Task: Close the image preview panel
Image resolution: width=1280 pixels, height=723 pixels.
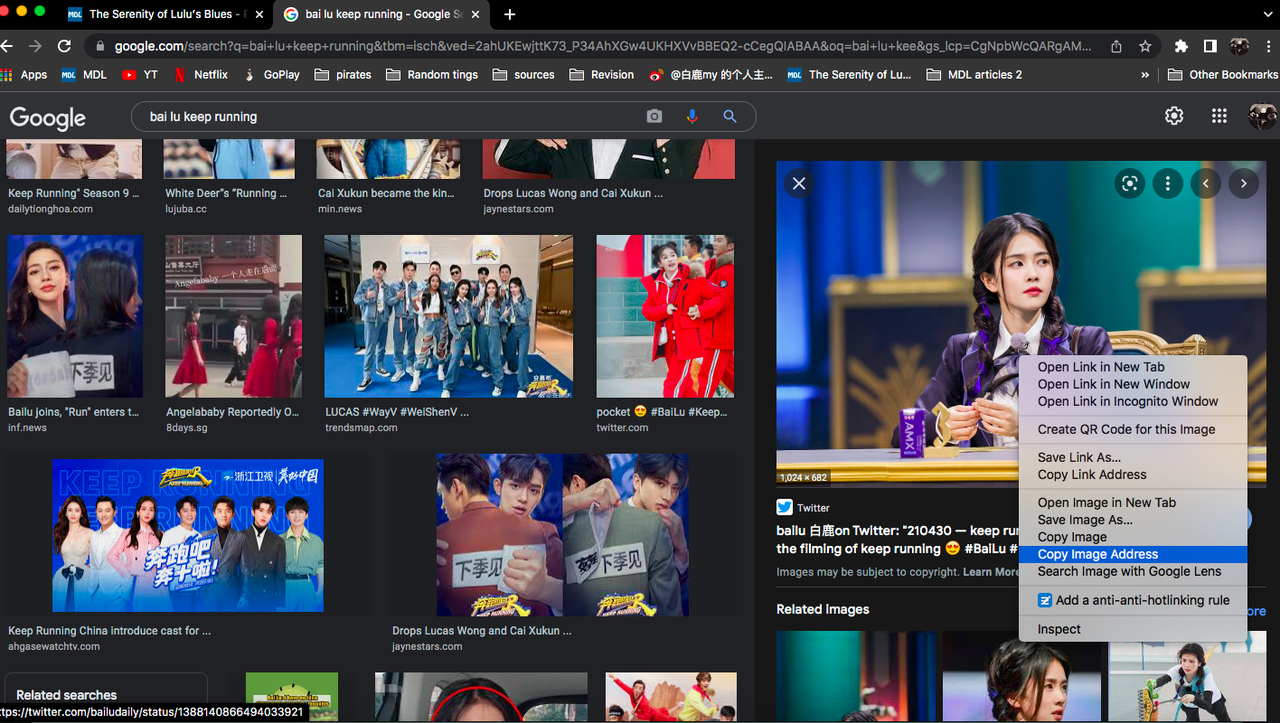Action: [x=798, y=183]
